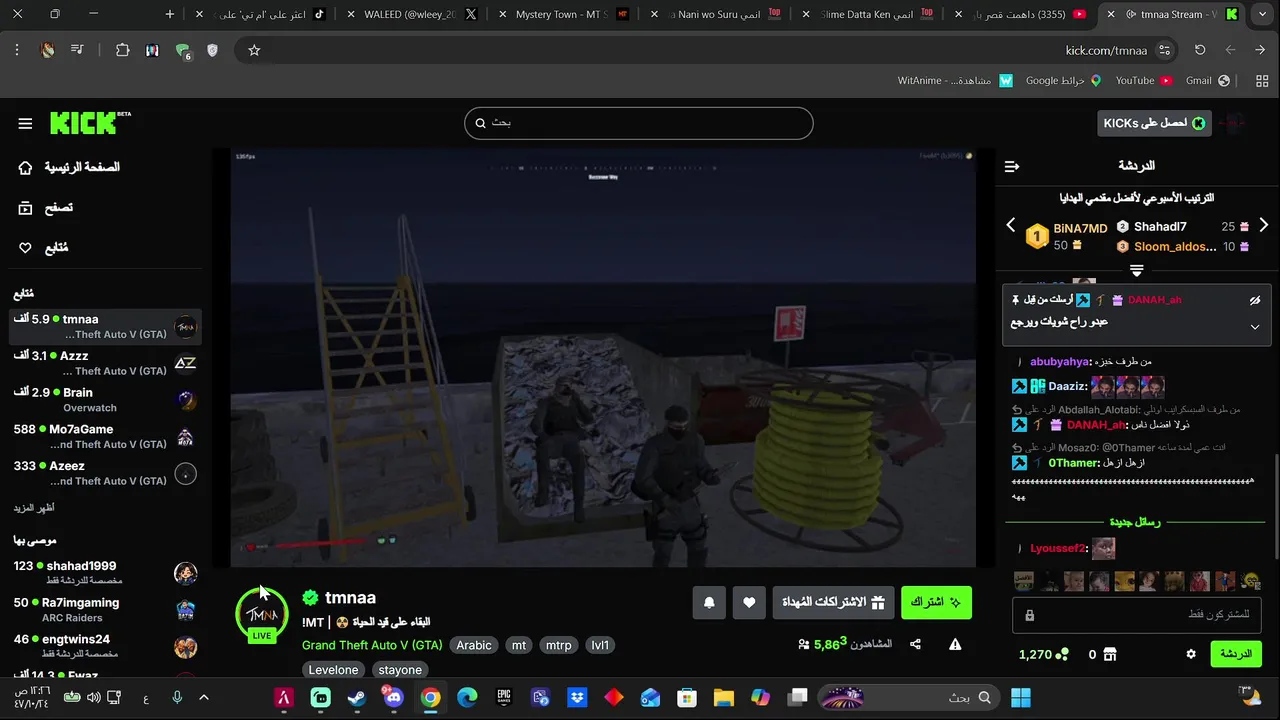Open recommended channel engtwins24
The image size is (1280, 720).
[x=105, y=646]
